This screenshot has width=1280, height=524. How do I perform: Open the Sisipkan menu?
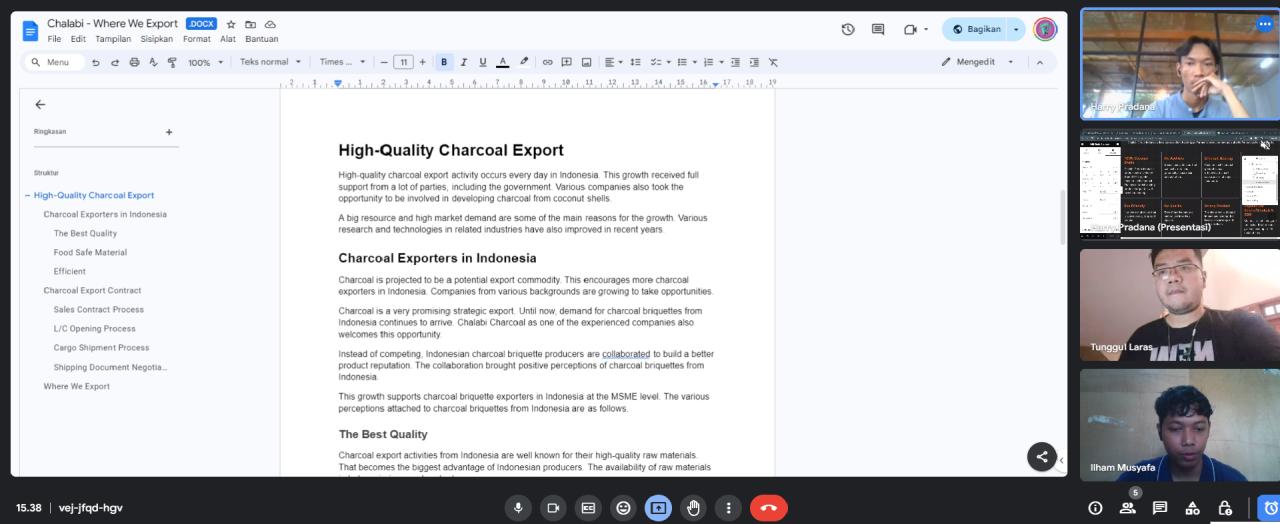point(156,39)
